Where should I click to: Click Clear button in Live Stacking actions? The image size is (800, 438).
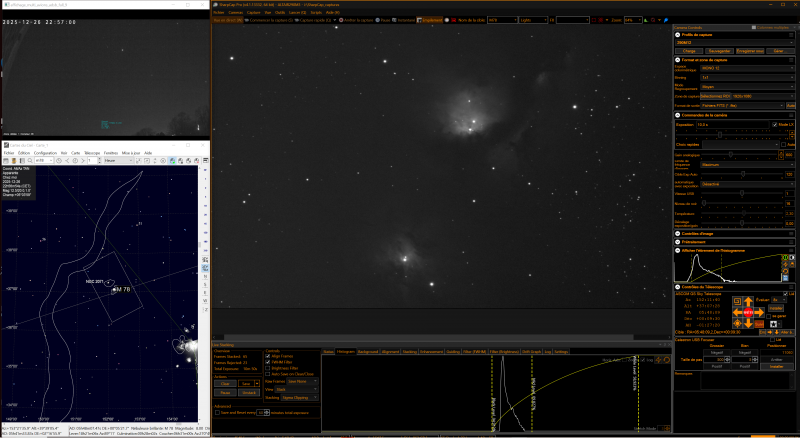225,384
